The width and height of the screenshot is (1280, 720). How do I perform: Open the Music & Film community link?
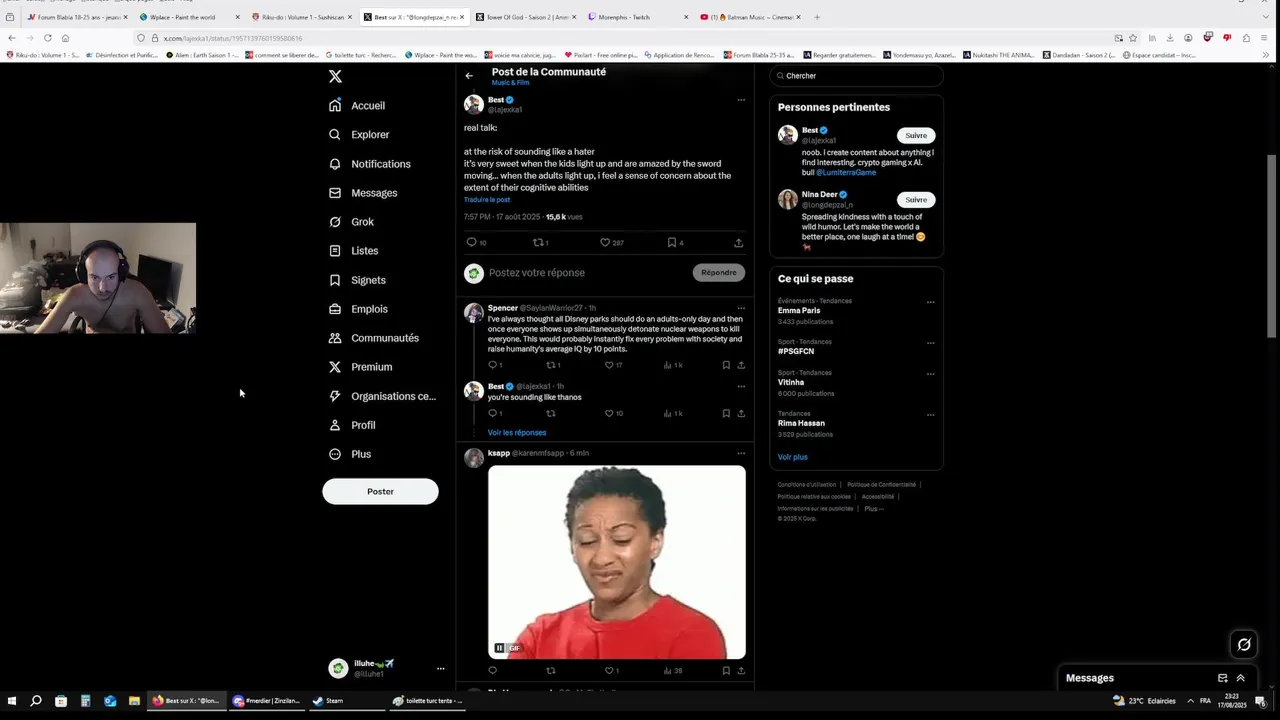(x=510, y=83)
